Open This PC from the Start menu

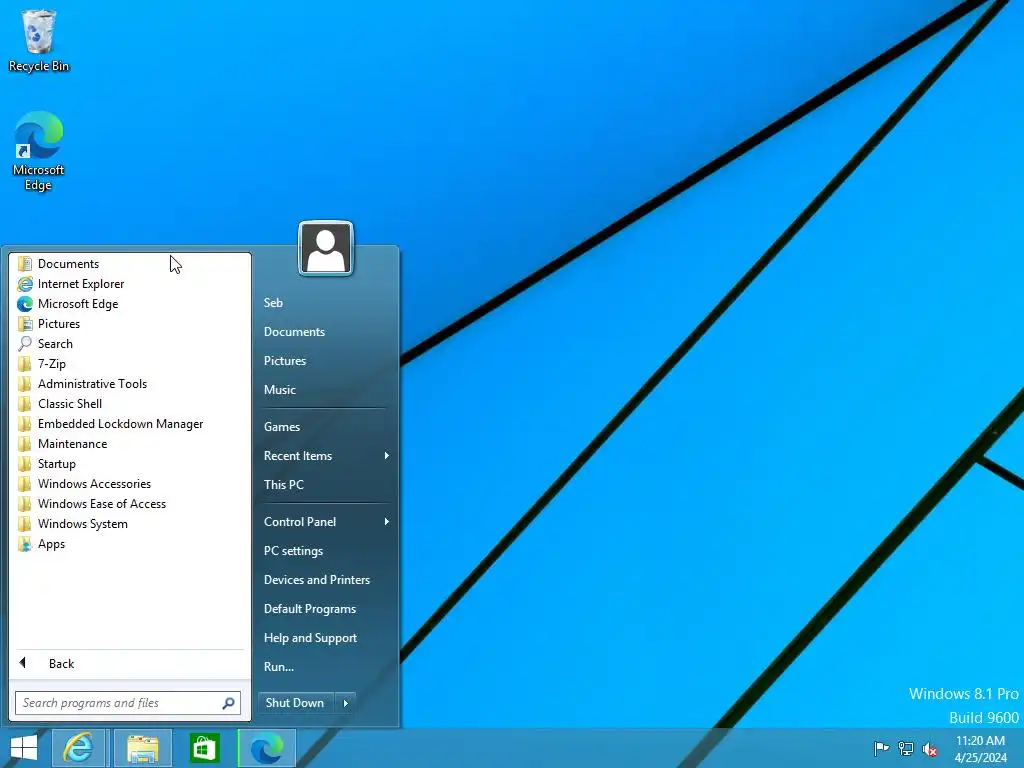(283, 485)
